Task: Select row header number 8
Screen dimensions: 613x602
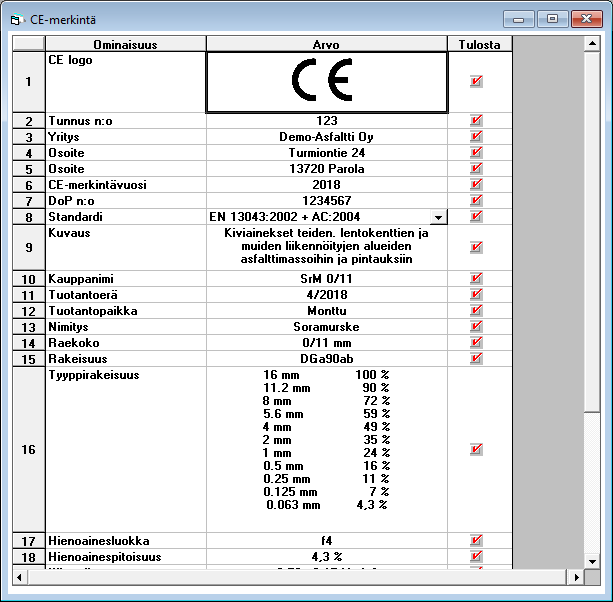Action: point(29,217)
